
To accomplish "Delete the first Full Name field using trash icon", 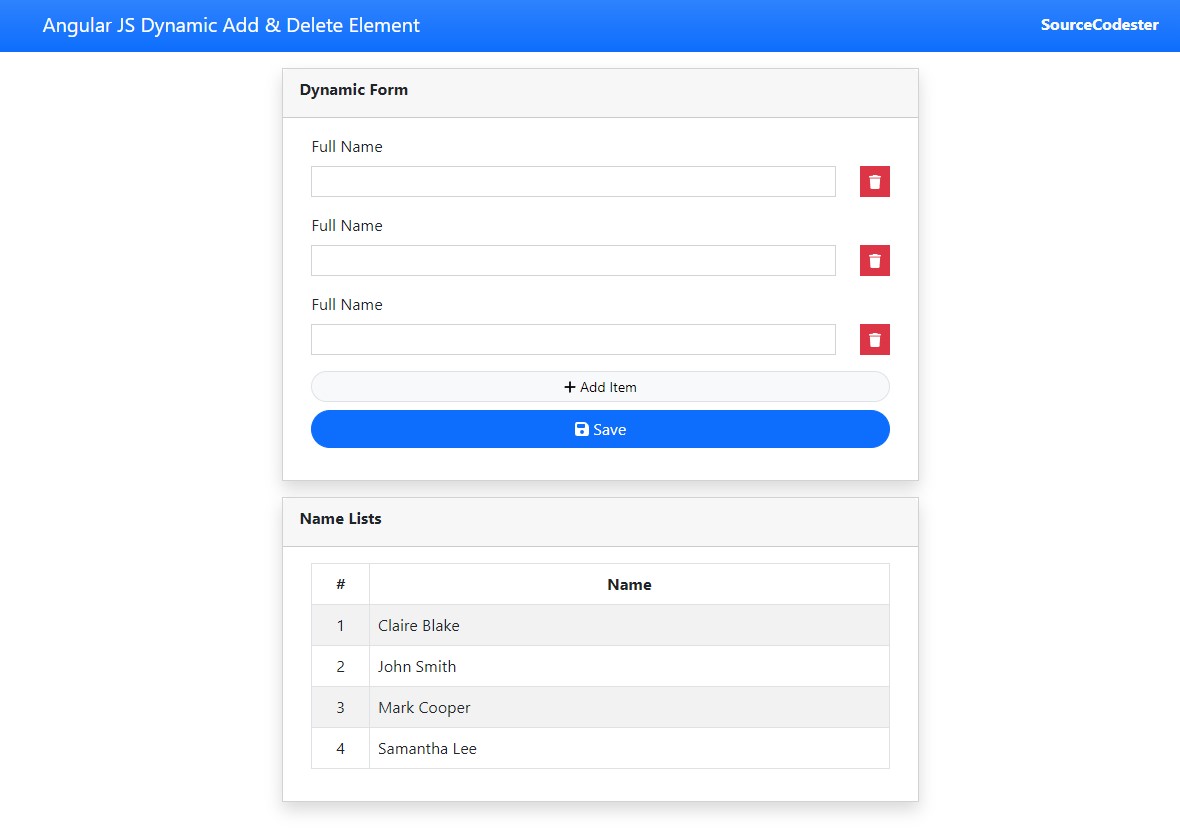I will coord(873,181).
